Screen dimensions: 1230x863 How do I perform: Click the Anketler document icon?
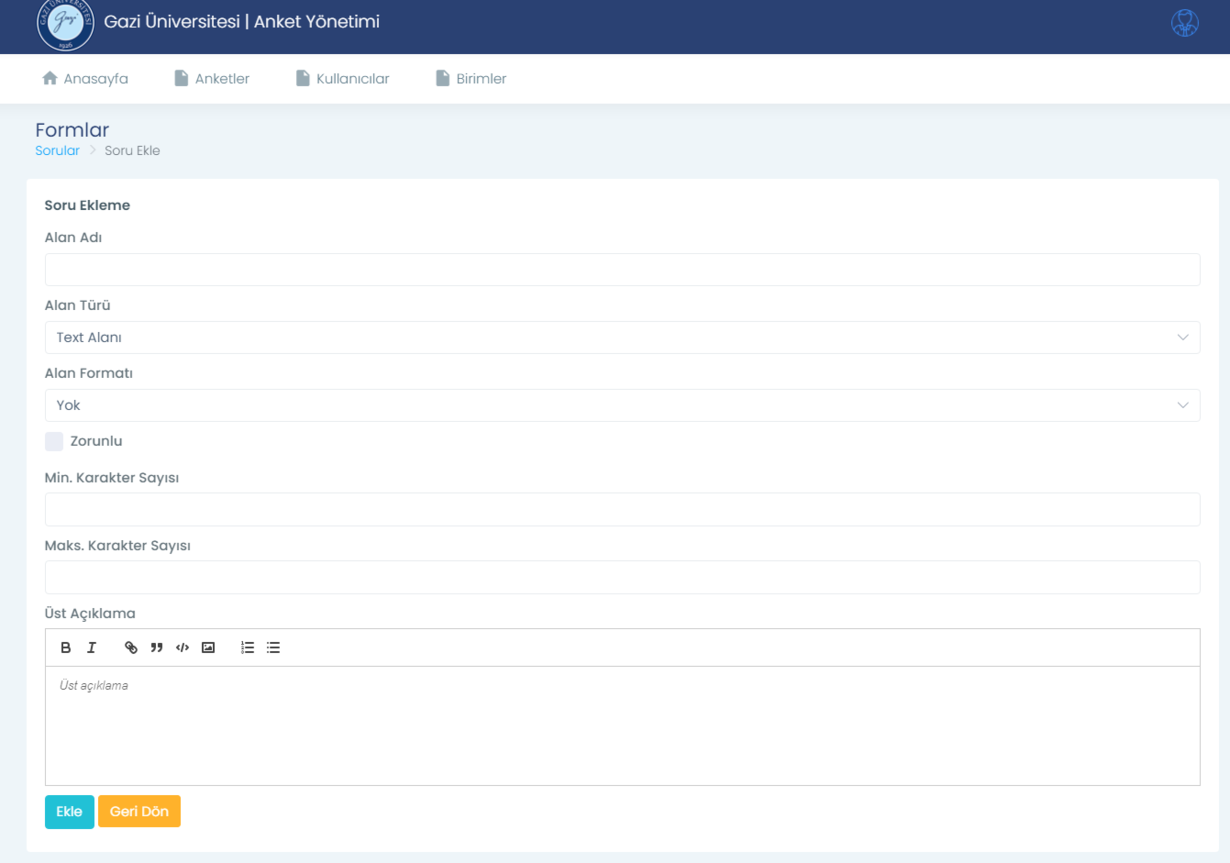181,78
